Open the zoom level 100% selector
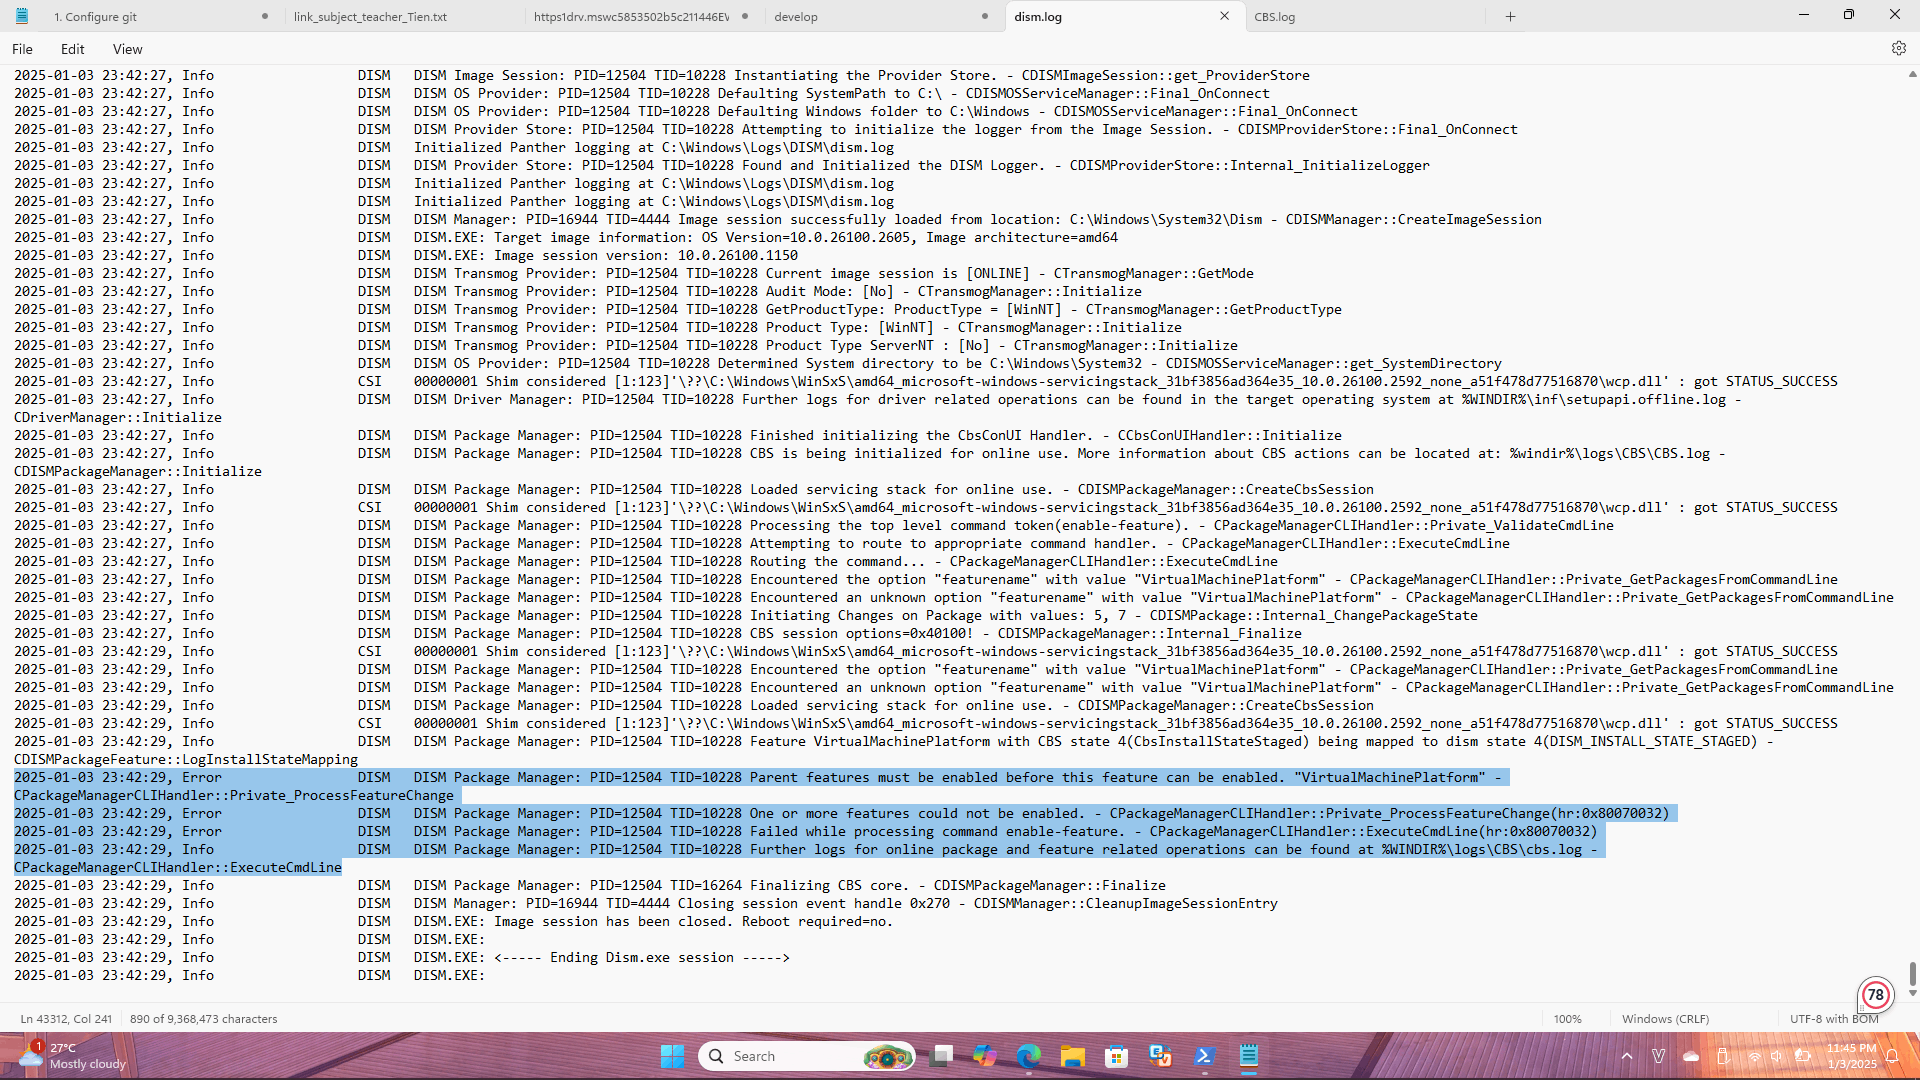The height and width of the screenshot is (1080, 1920). click(1567, 1019)
